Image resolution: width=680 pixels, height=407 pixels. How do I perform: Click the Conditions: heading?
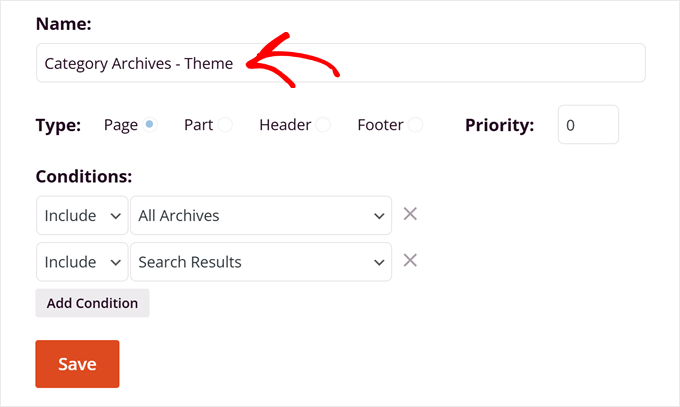click(84, 177)
